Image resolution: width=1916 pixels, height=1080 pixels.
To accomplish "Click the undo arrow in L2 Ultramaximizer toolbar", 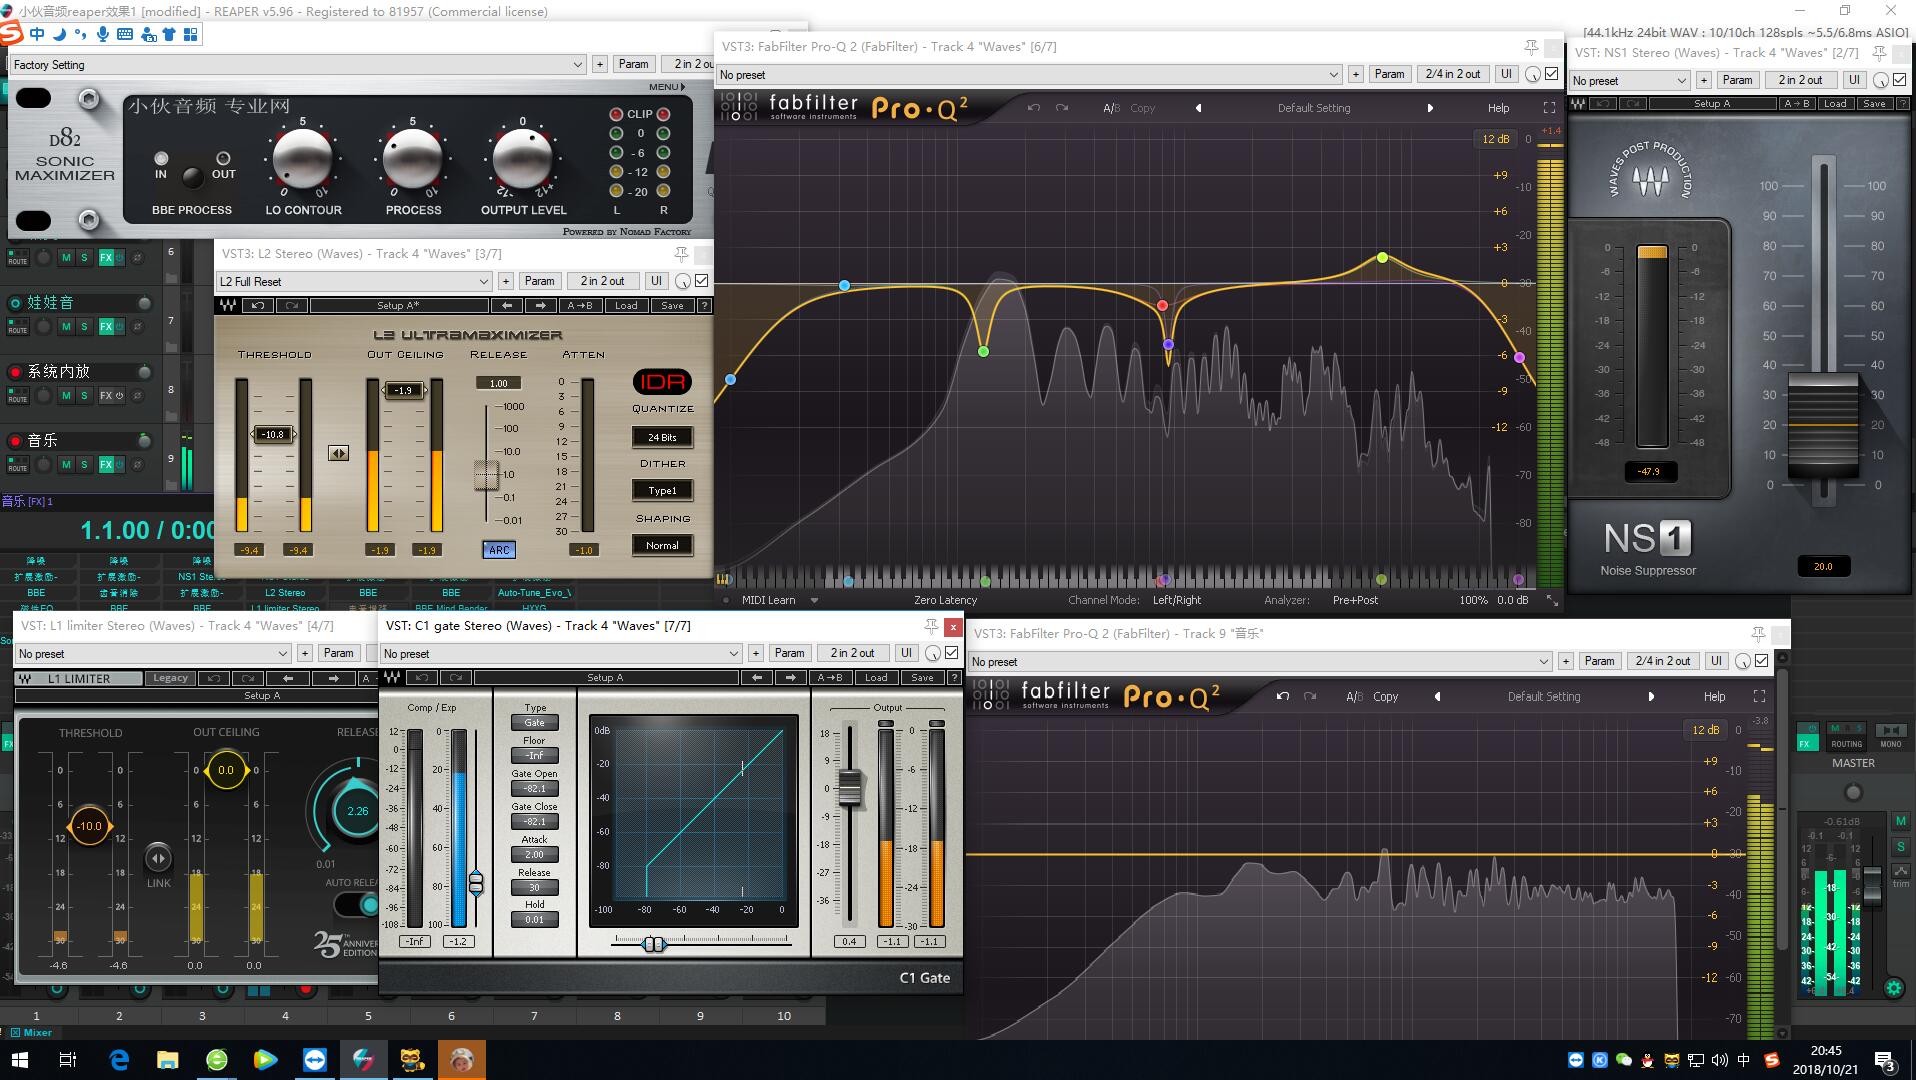I will pyautogui.click(x=258, y=306).
